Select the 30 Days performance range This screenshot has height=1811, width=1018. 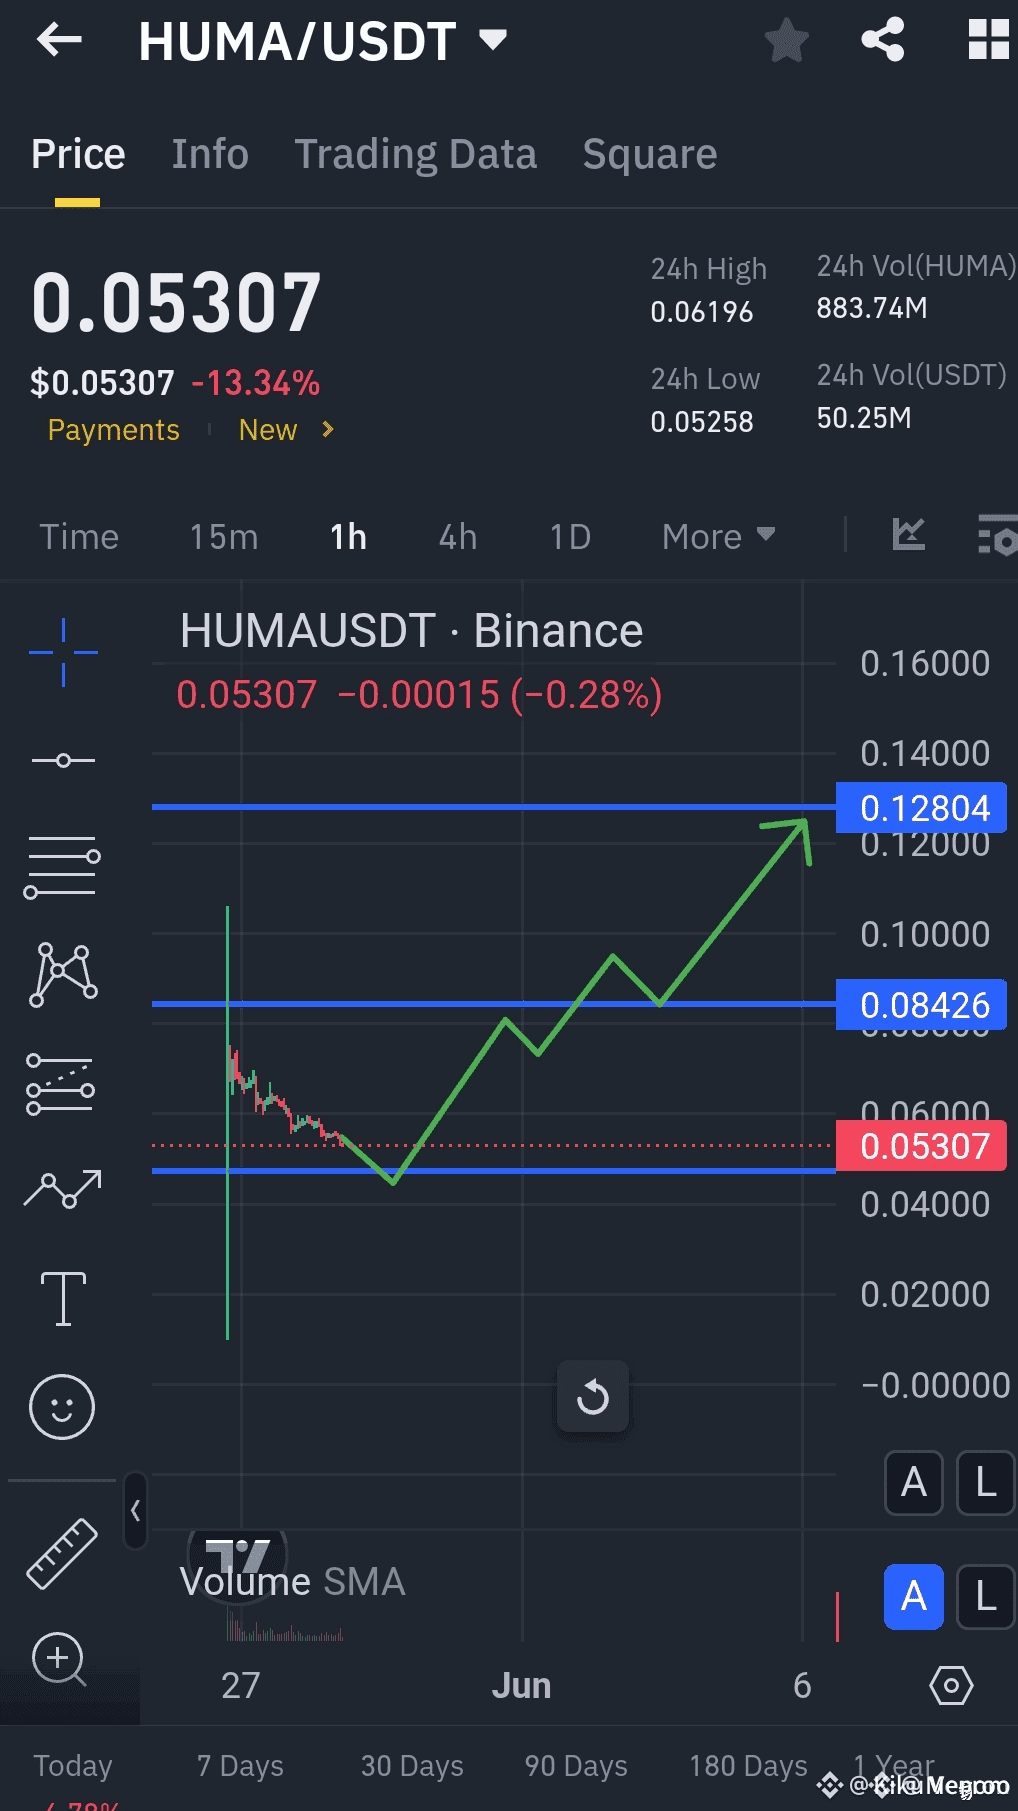tap(412, 1766)
